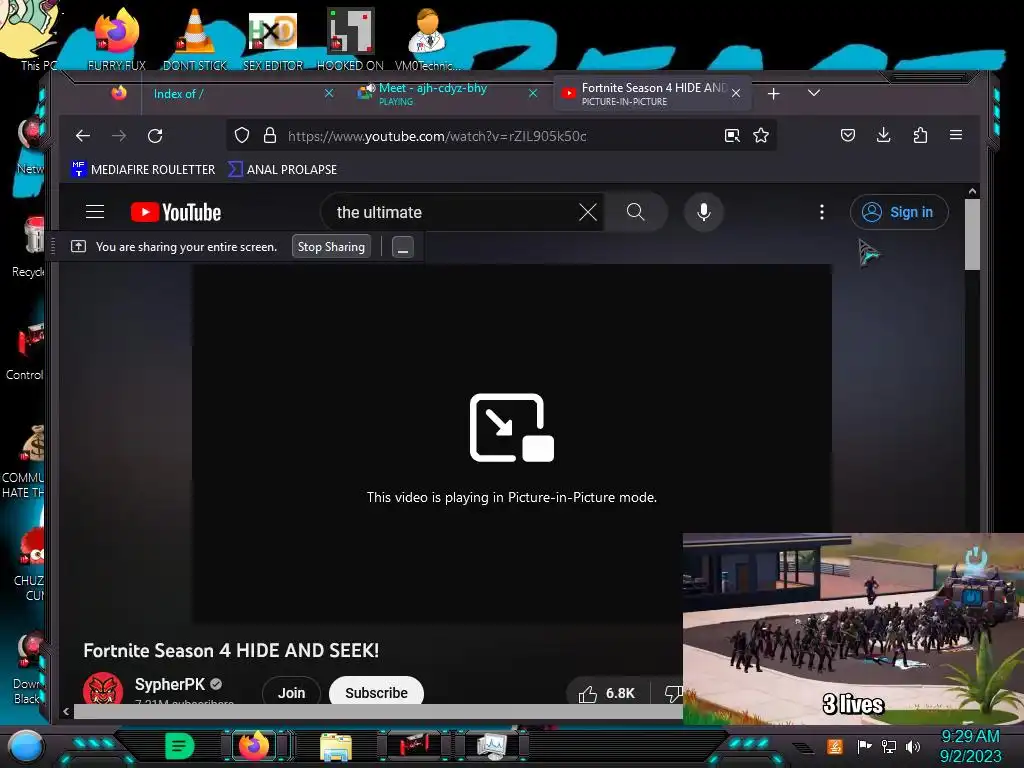Screen dimensions: 1024x768
Task: Open a new browser tab
Action: click(773, 94)
